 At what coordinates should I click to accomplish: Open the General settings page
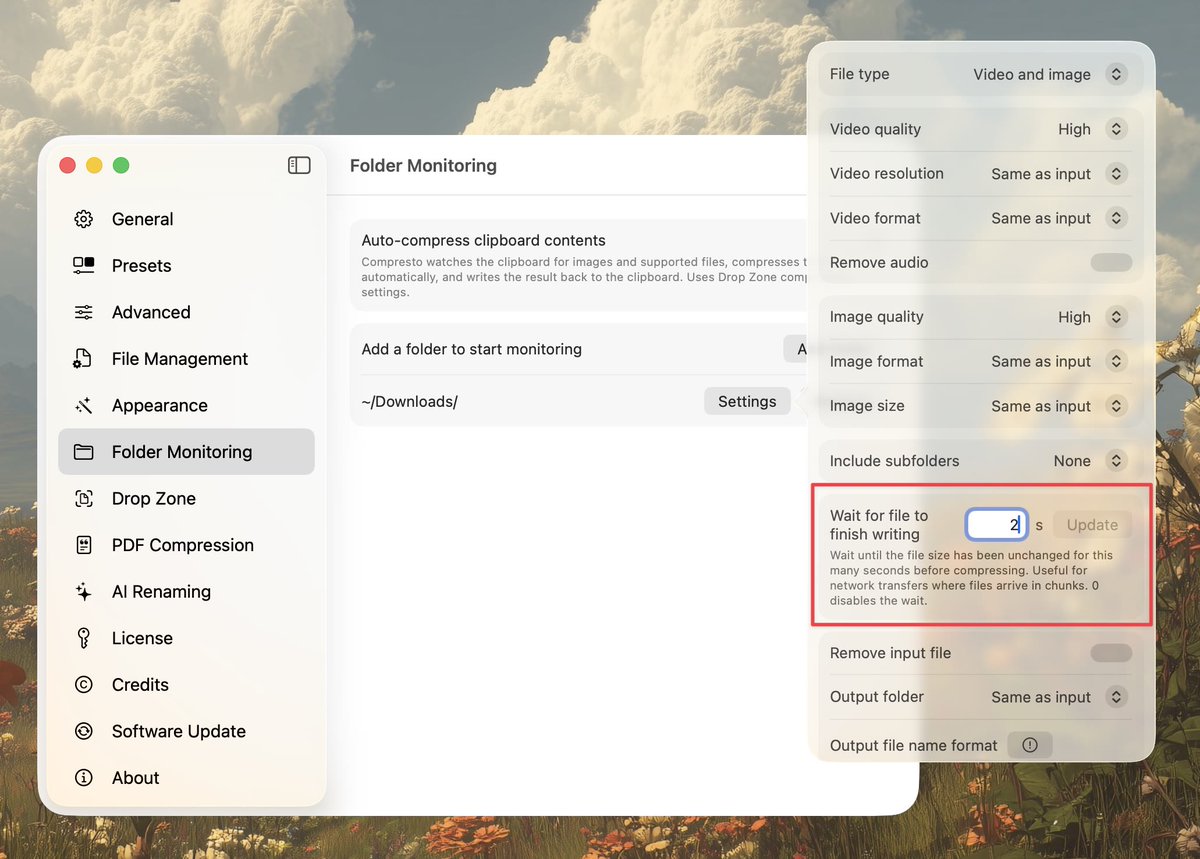pyautogui.click(x=187, y=219)
